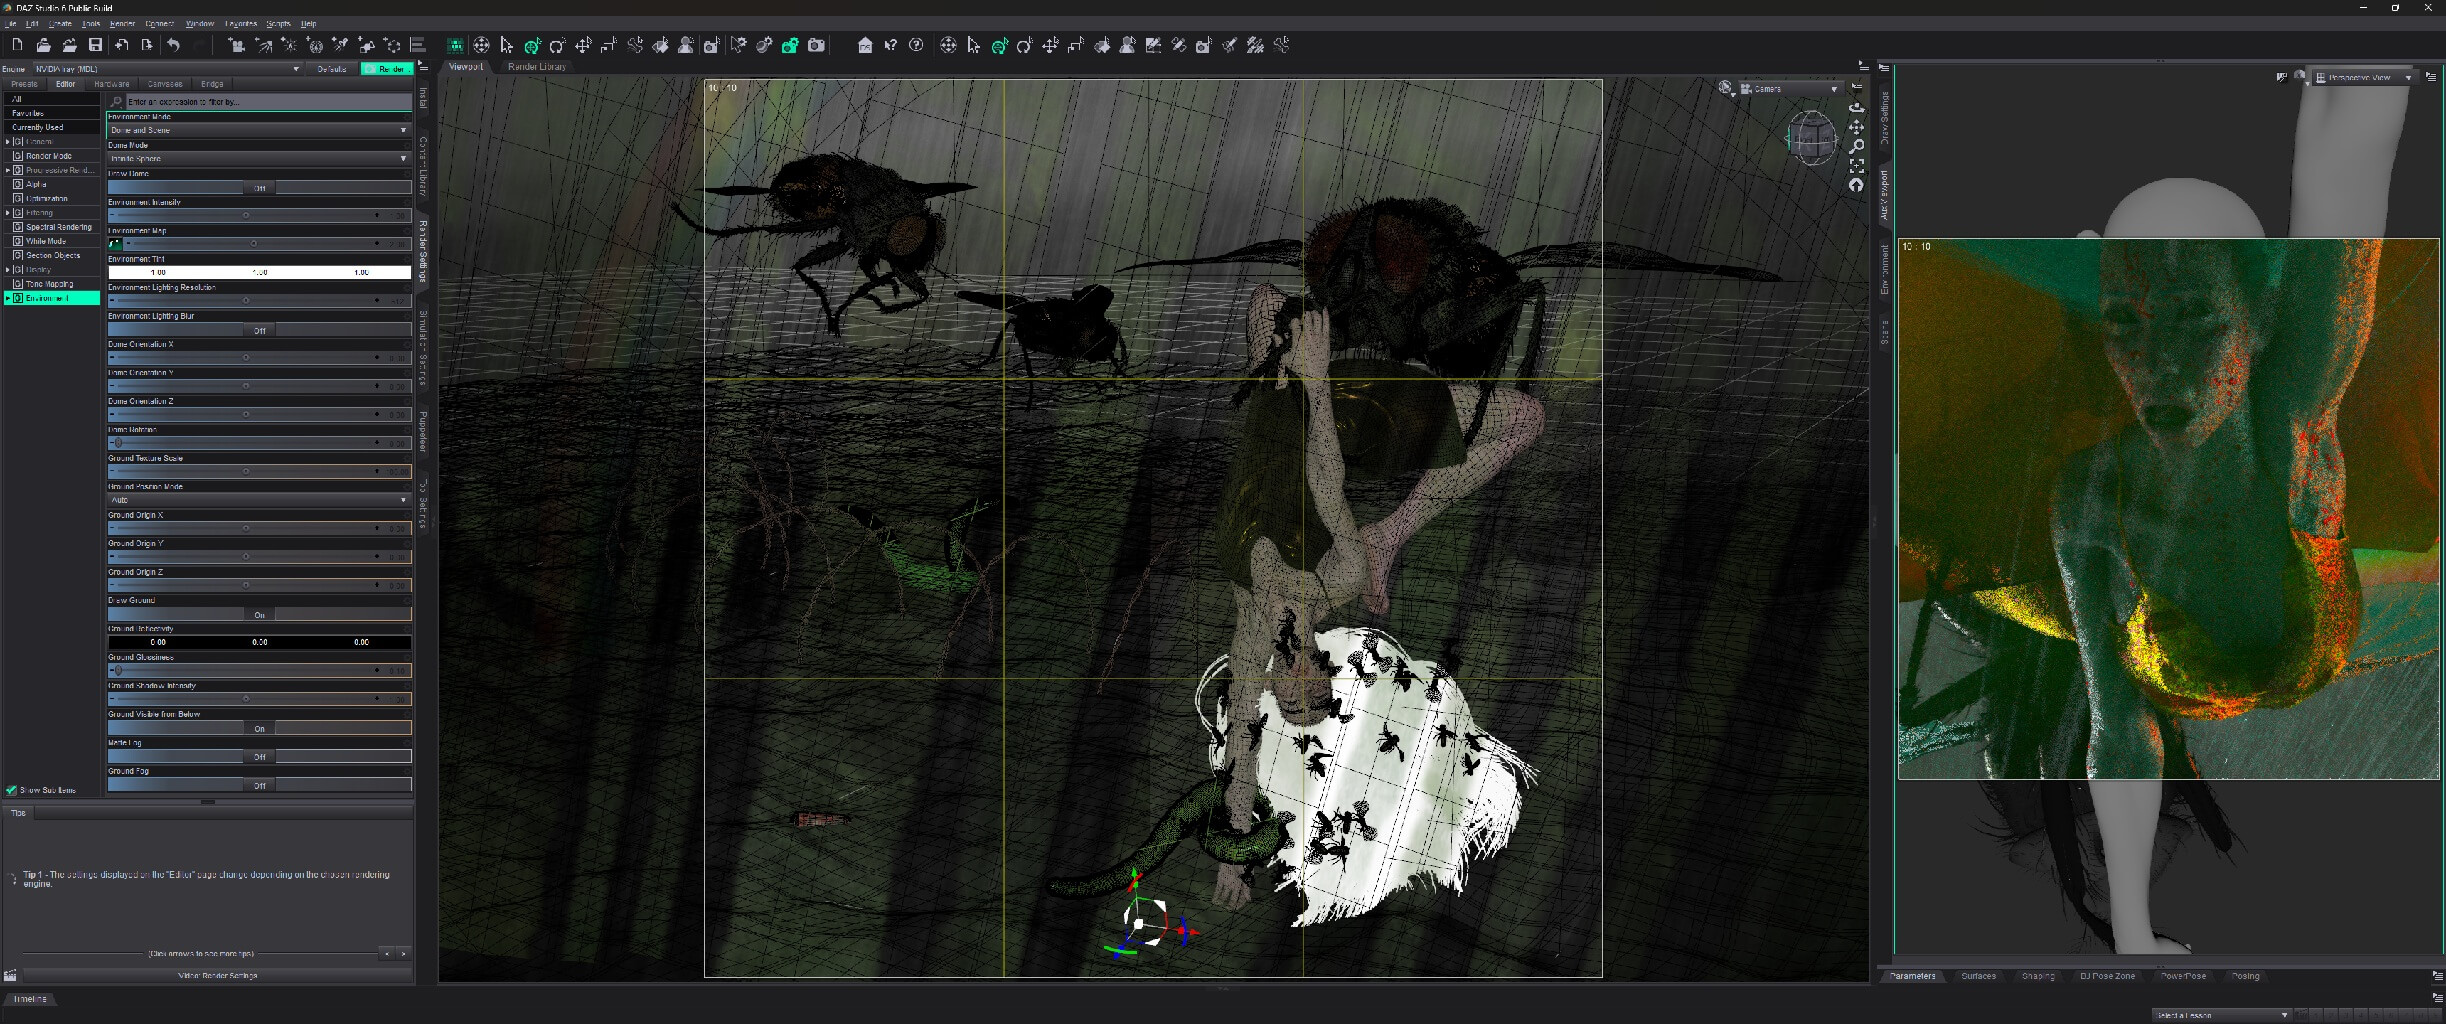The image size is (2446, 1024).
Task: Open Environment Mode Dome and Scene dropdown
Action: pyautogui.click(x=259, y=130)
